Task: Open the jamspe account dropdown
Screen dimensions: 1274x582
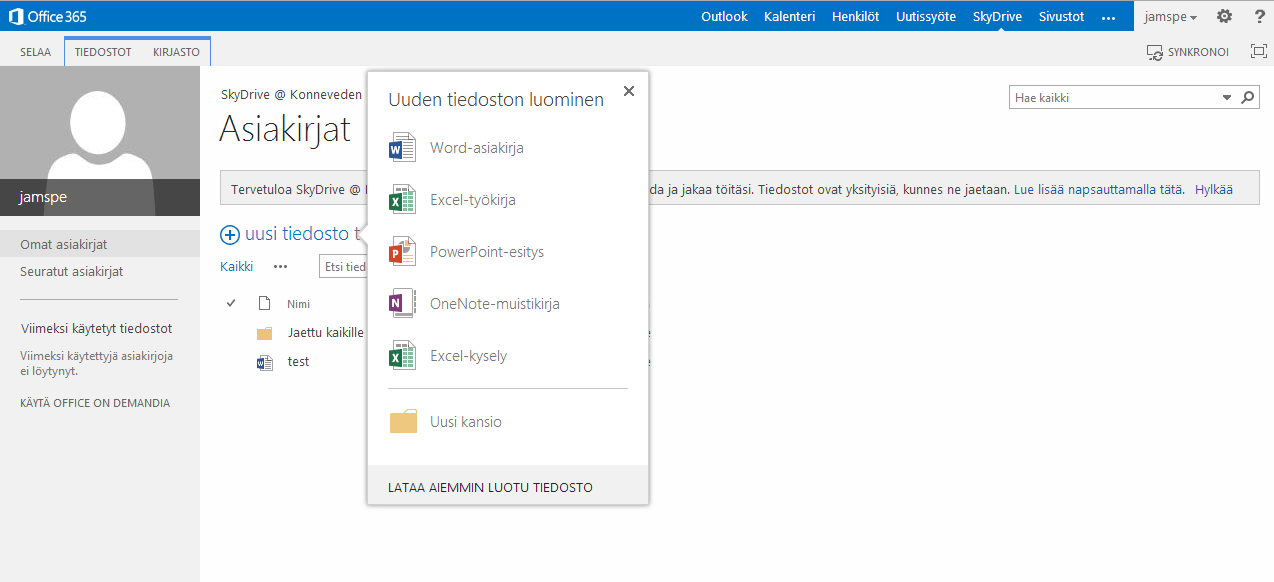Action: tap(1171, 17)
